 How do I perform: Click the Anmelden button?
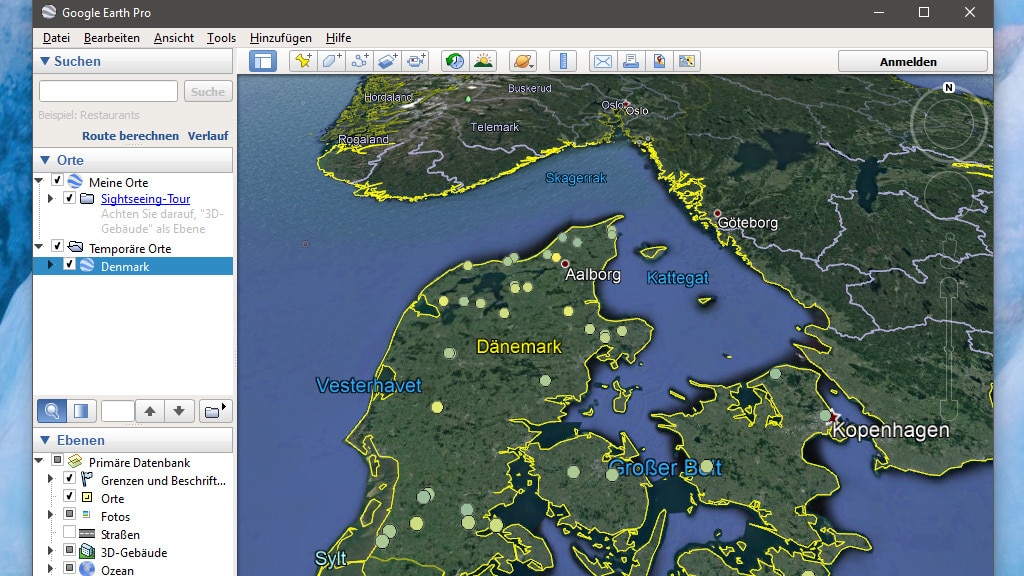(x=911, y=61)
